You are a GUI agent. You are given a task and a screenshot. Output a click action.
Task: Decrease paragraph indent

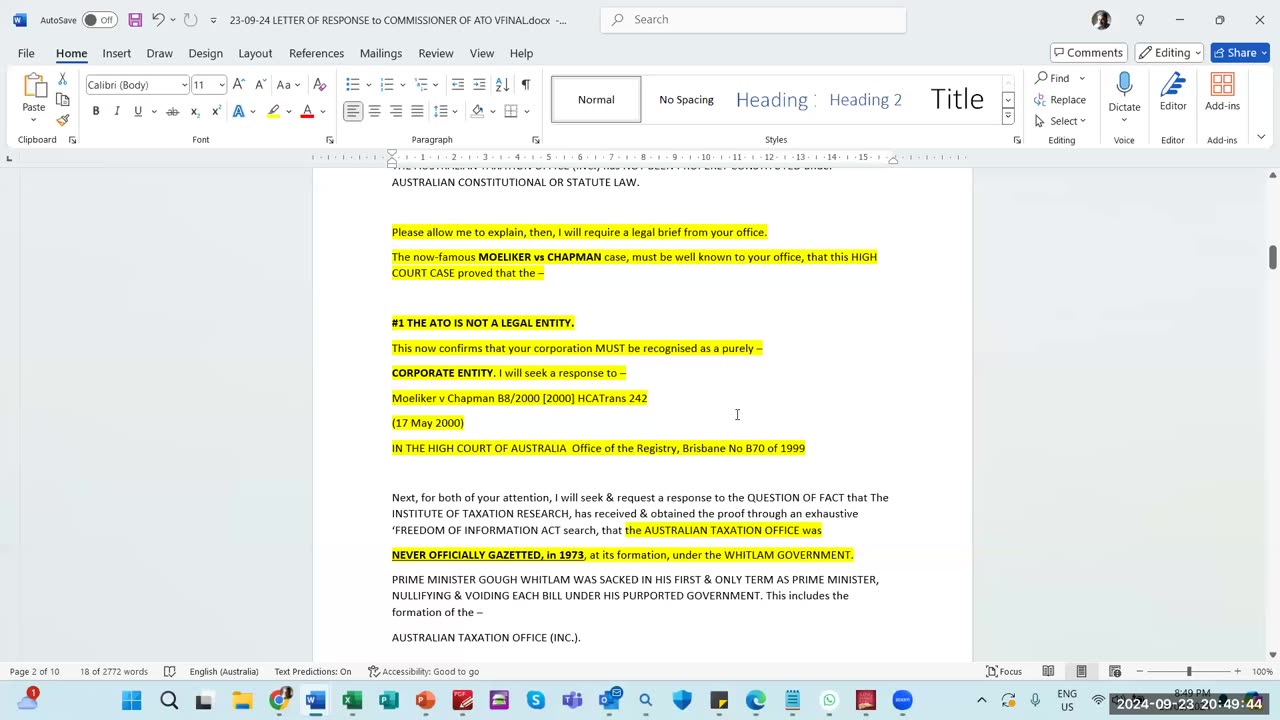(457, 85)
